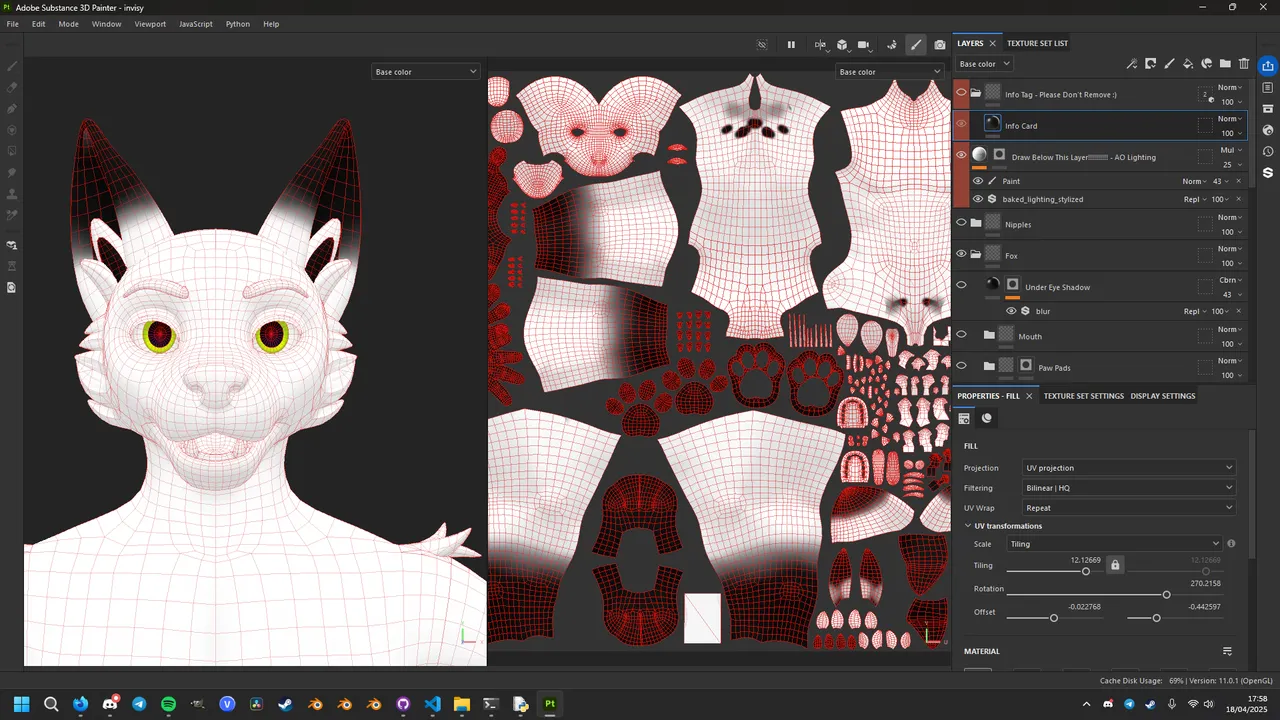Click the delete layer trash icon
This screenshot has width=1280, height=720.
1244,64
